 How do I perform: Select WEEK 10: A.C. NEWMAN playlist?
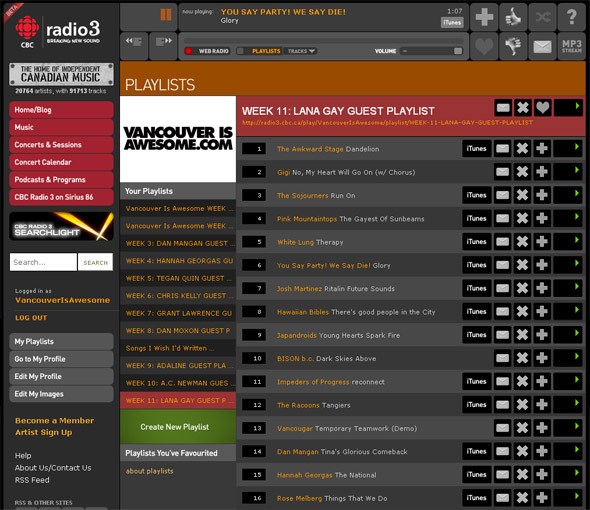pos(178,383)
